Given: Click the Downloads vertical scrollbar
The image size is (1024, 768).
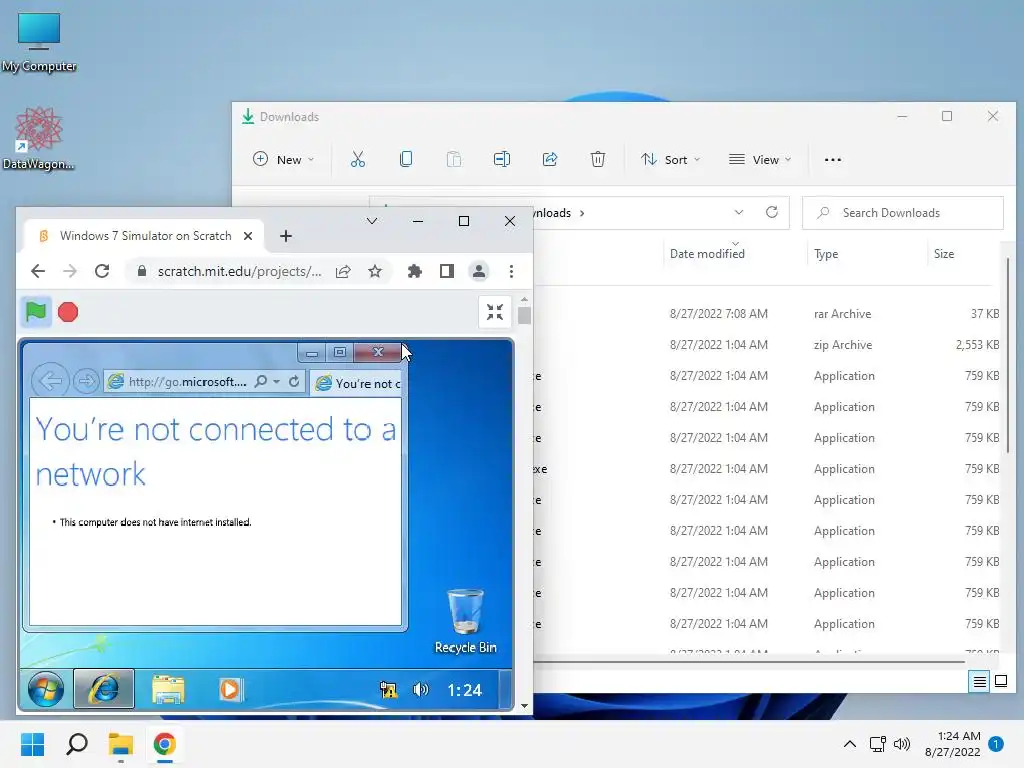Looking at the screenshot, I should 1007,356.
